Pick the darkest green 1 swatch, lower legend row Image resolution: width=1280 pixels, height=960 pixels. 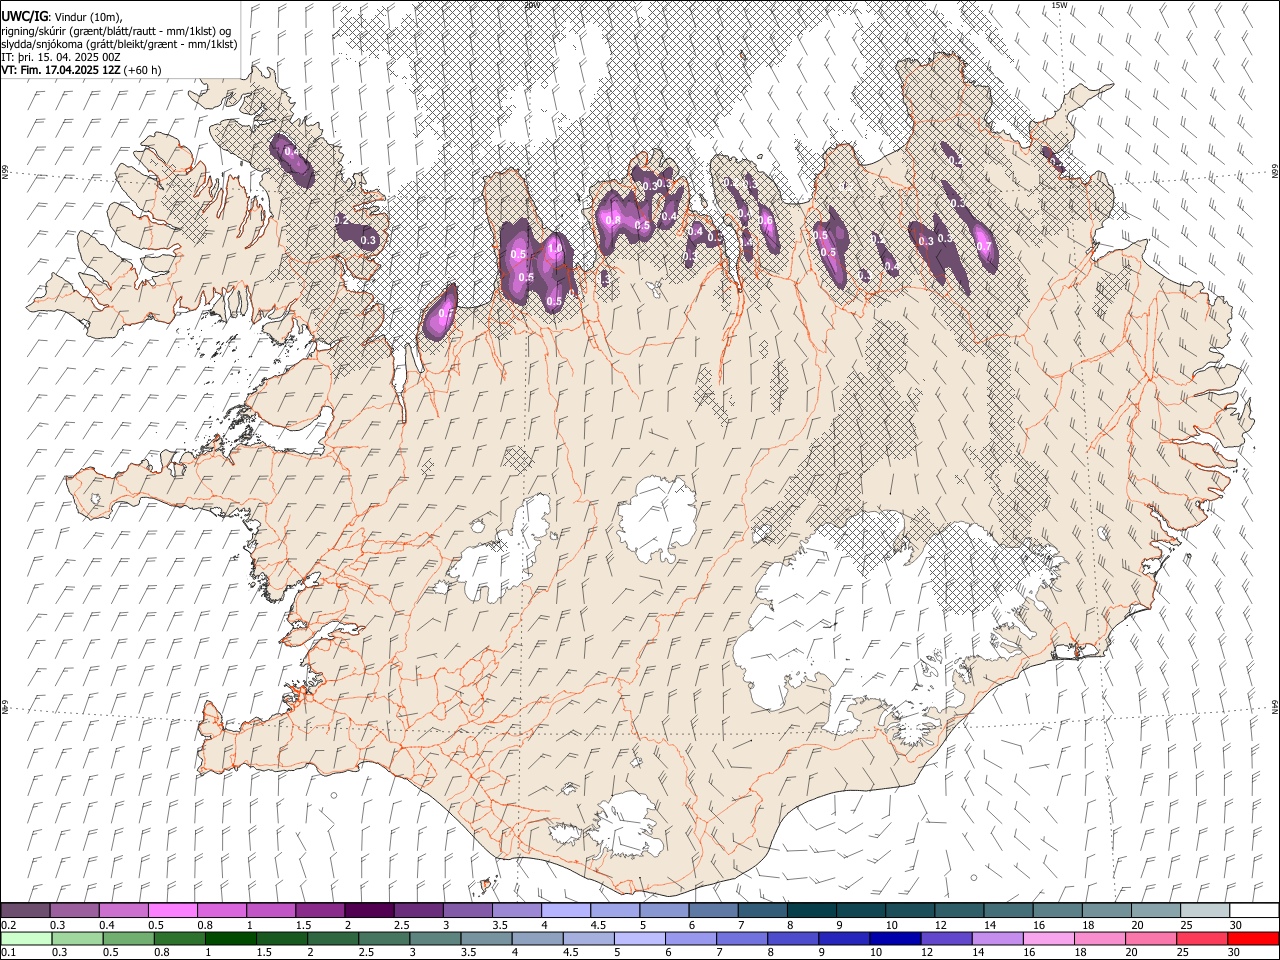231,938
